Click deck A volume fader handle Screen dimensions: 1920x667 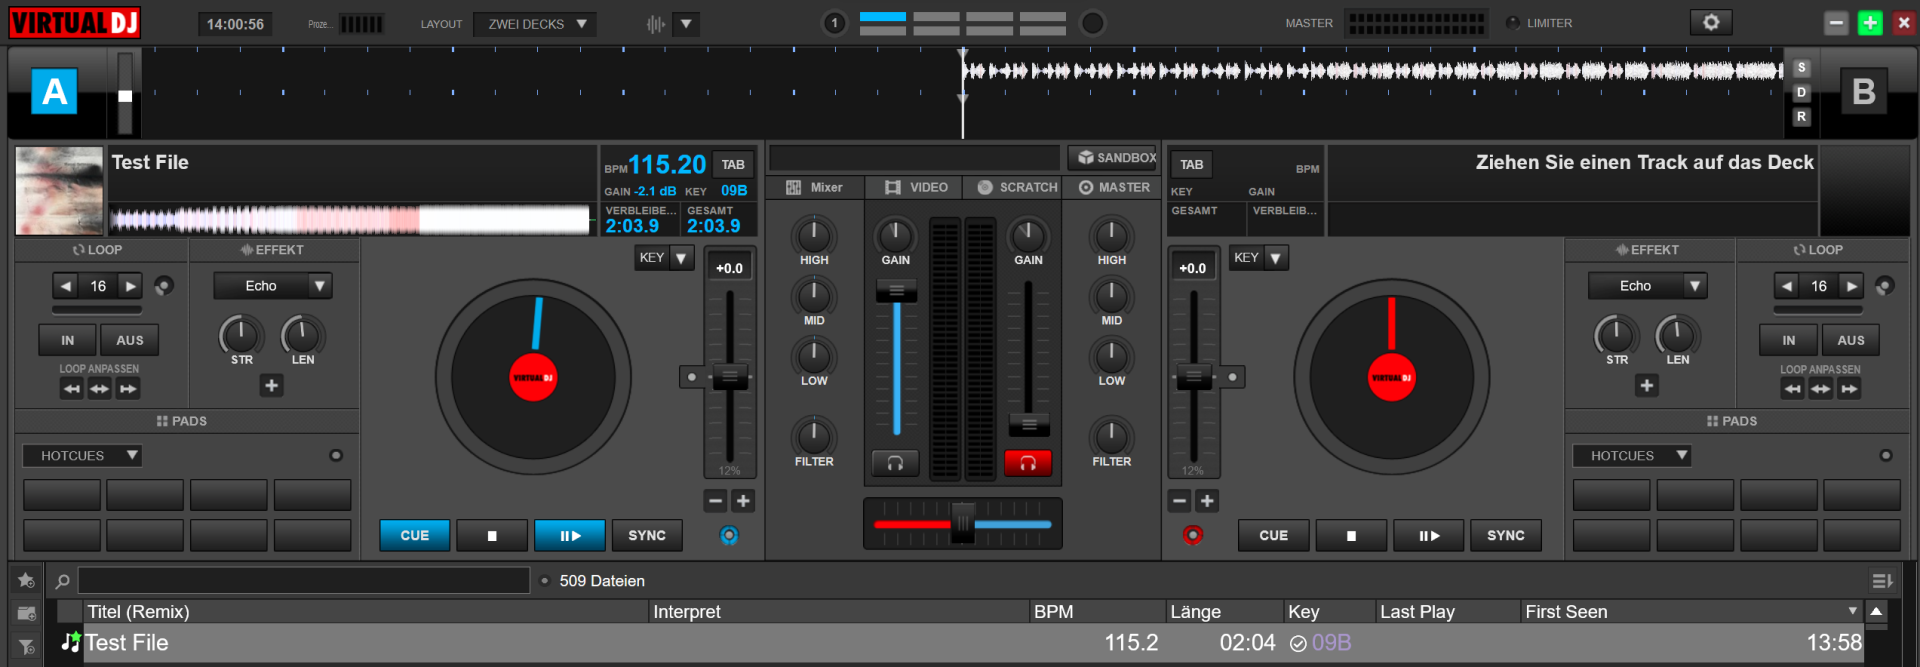(x=897, y=291)
